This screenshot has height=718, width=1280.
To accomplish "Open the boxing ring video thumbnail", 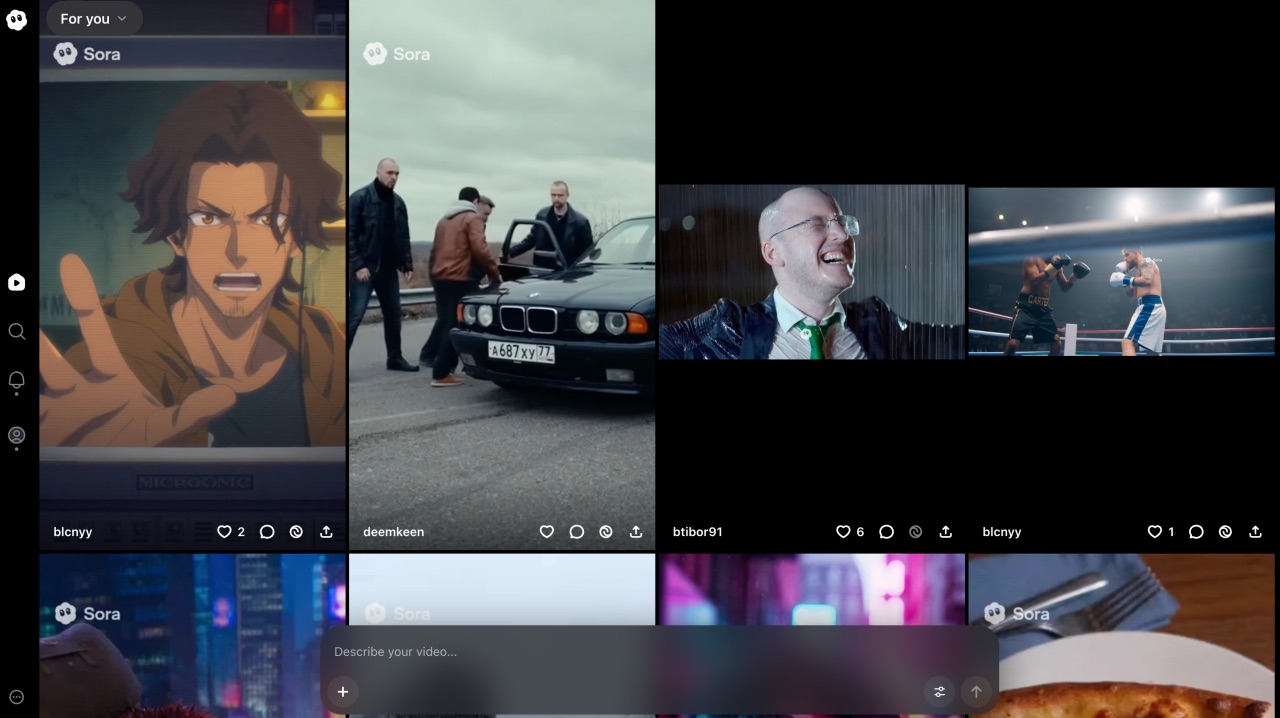I will coord(1121,271).
